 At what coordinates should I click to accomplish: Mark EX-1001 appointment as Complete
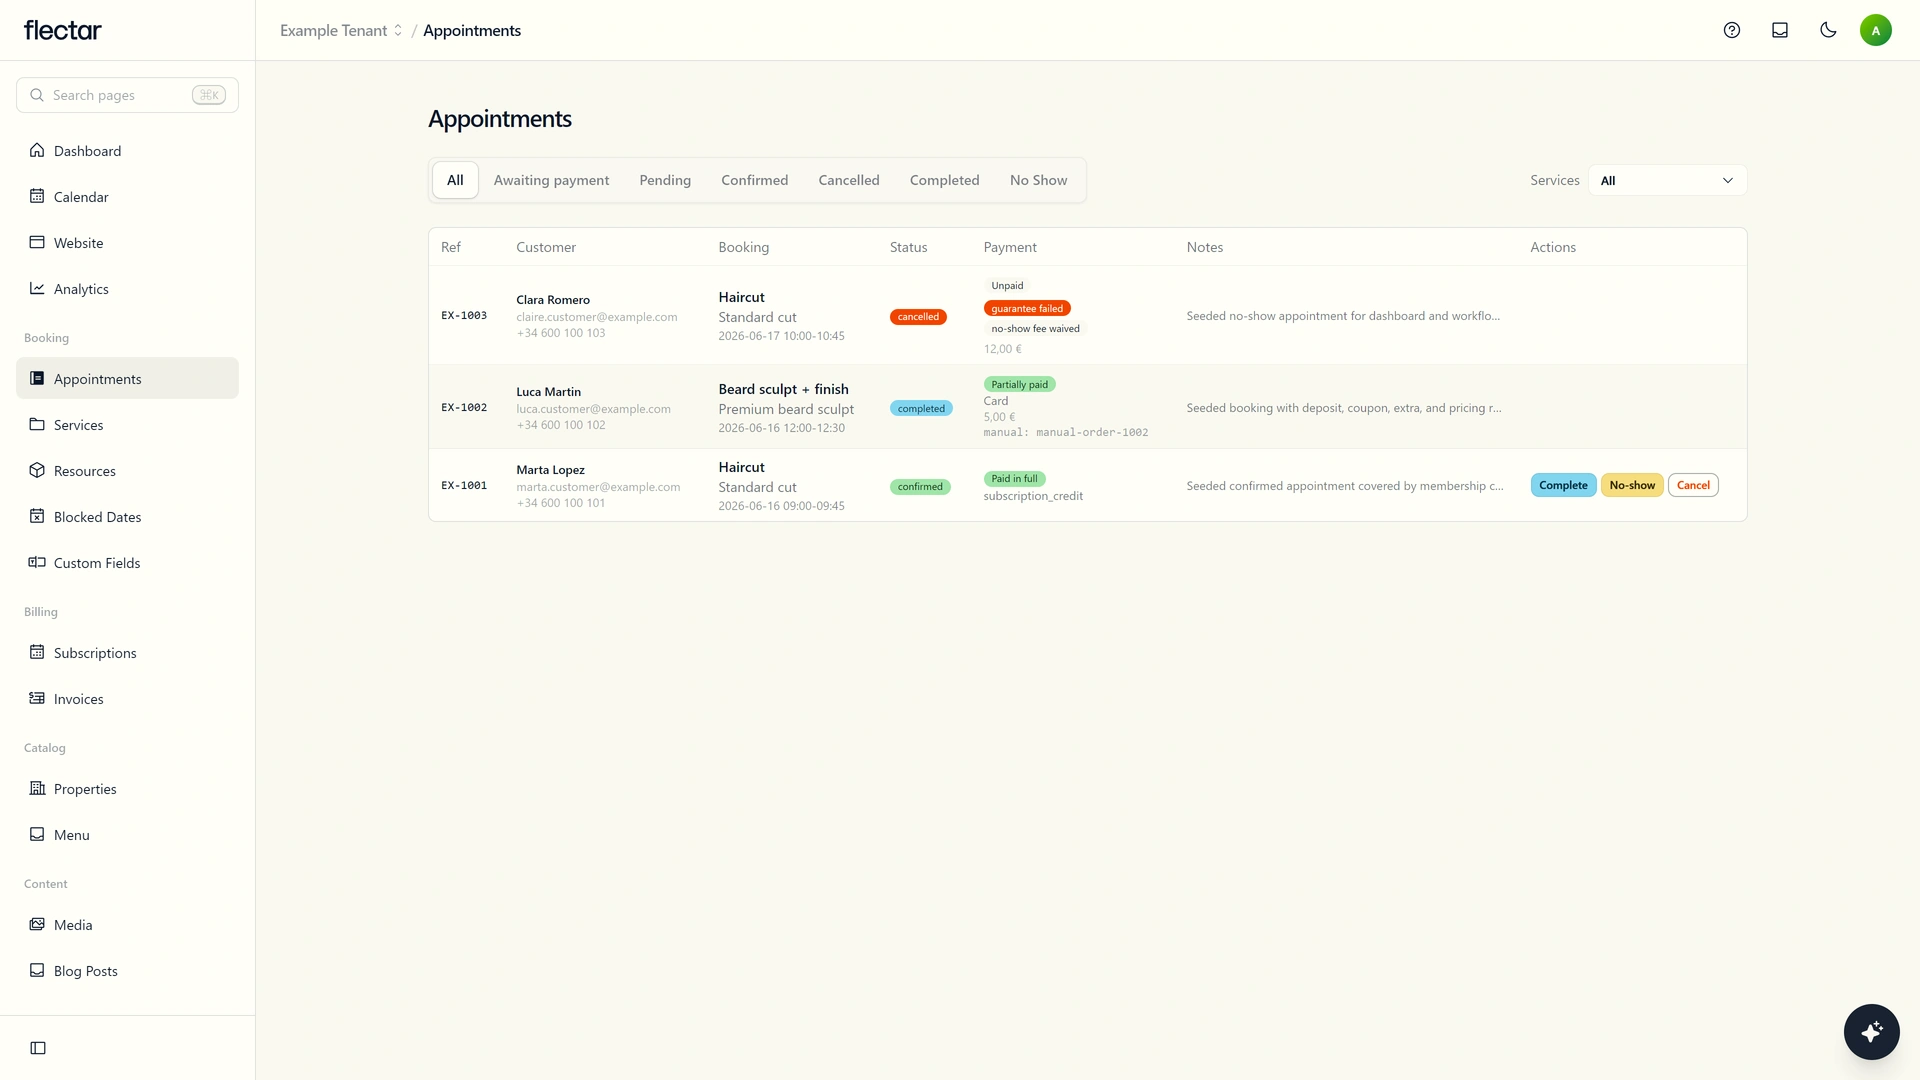[1563, 485]
